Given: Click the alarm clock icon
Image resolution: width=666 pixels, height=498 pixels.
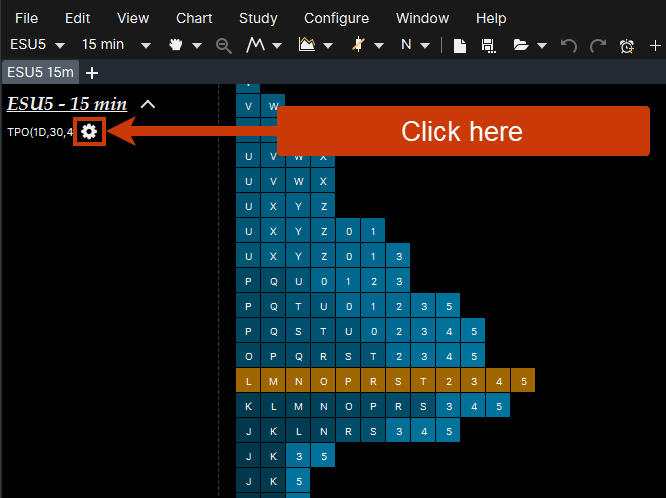Looking at the screenshot, I should (x=627, y=46).
